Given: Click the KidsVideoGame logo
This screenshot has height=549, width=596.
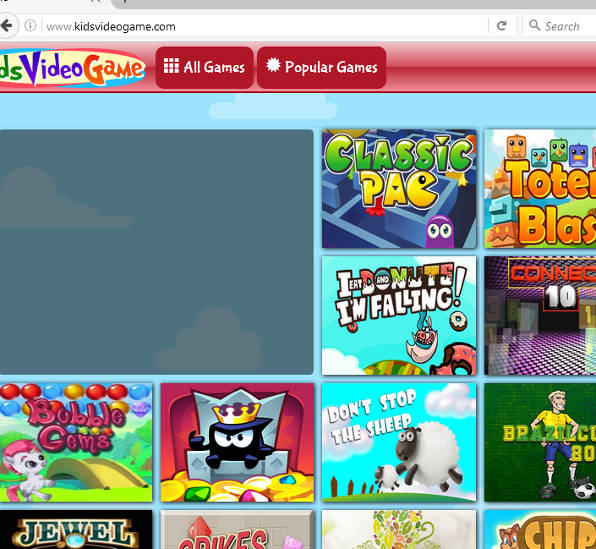Looking at the screenshot, I should pos(72,68).
